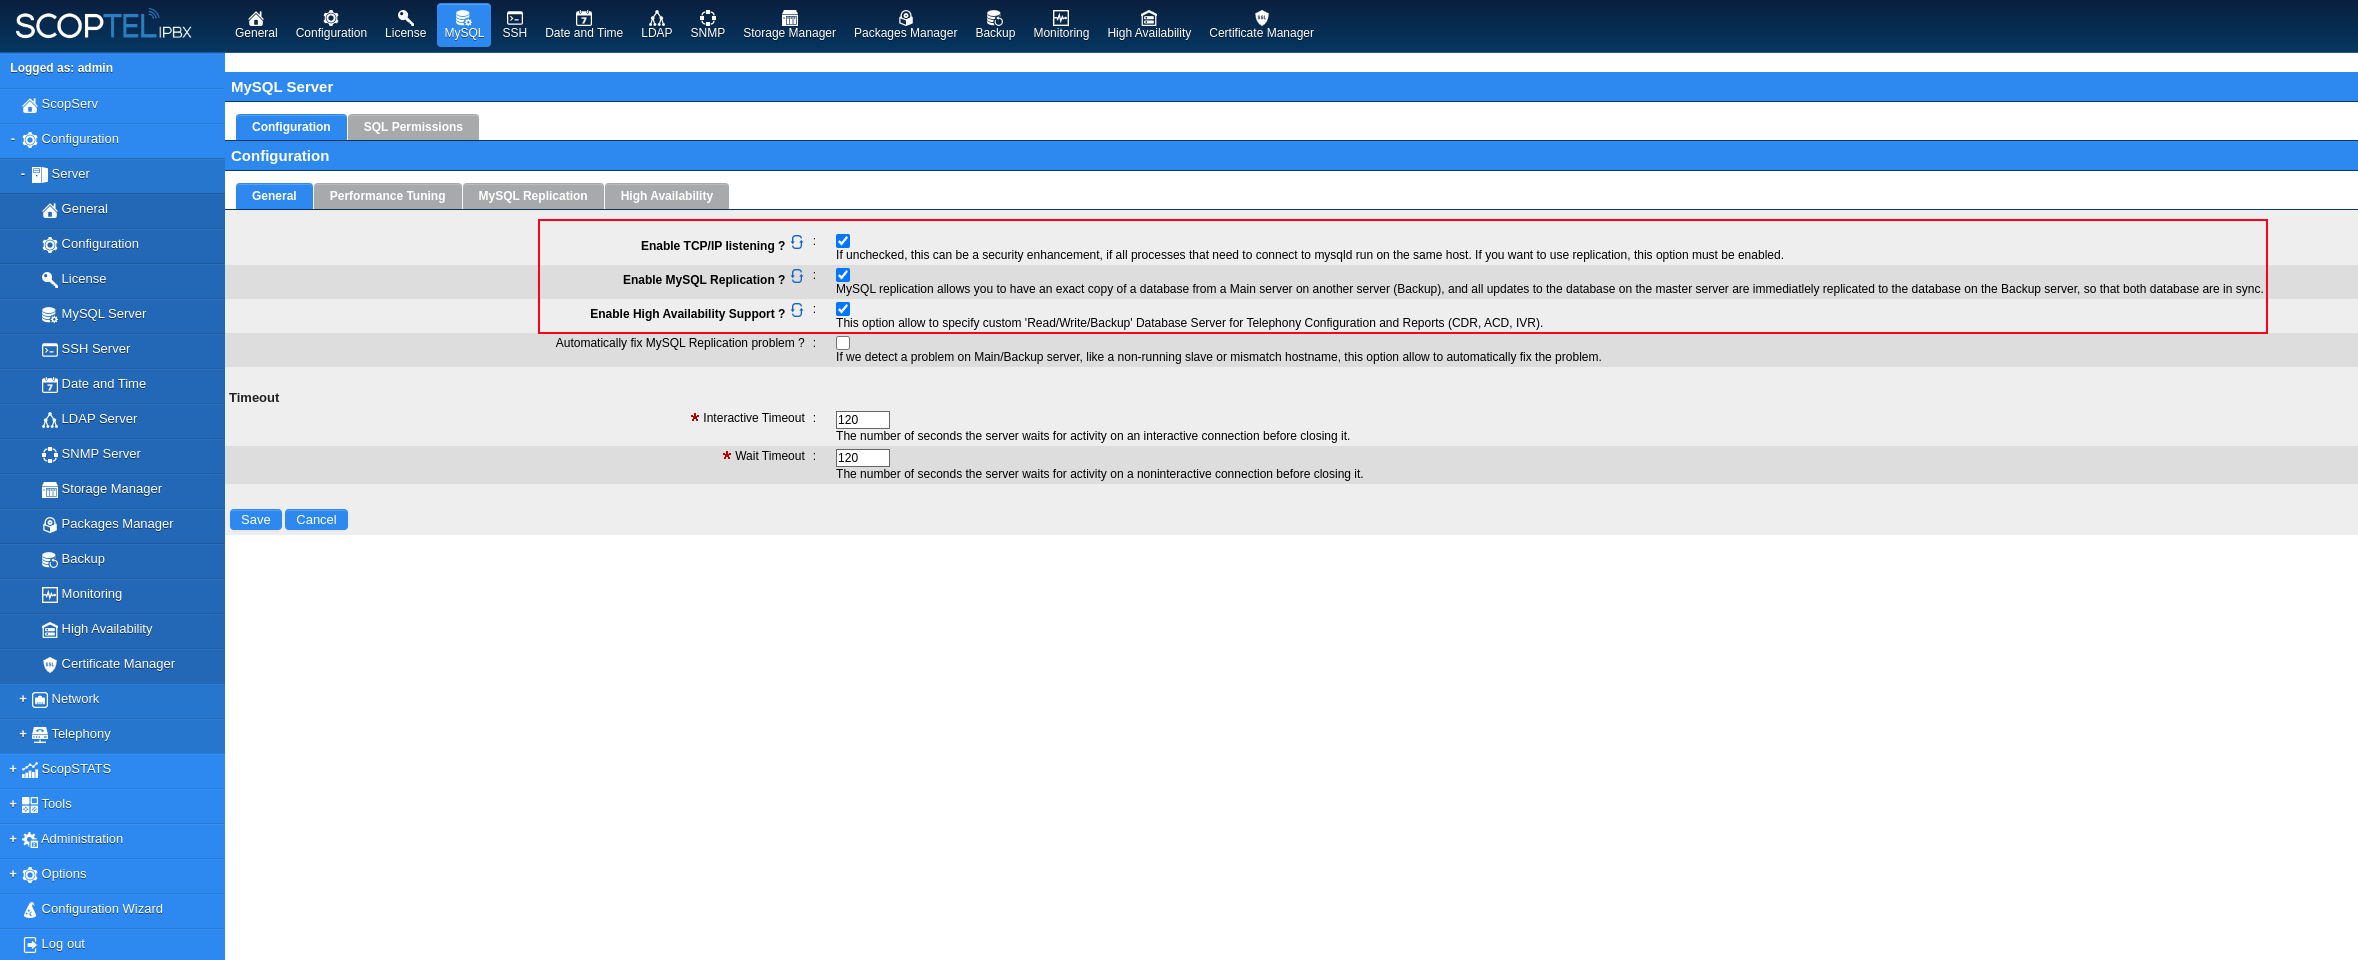Expand the Options sidebar section

point(12,874)
